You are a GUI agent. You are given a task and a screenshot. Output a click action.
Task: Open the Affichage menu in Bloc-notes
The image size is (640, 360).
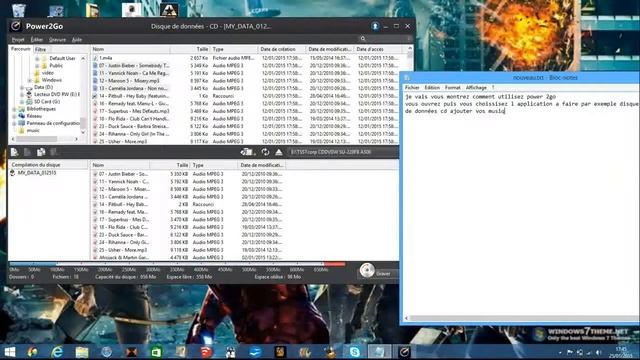point(476,87)
